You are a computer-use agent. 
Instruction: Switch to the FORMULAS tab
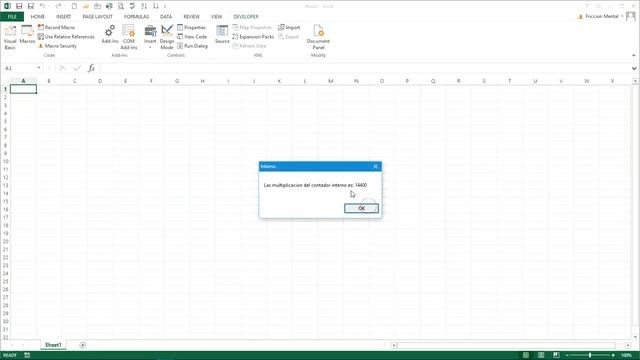pos(136,17)
